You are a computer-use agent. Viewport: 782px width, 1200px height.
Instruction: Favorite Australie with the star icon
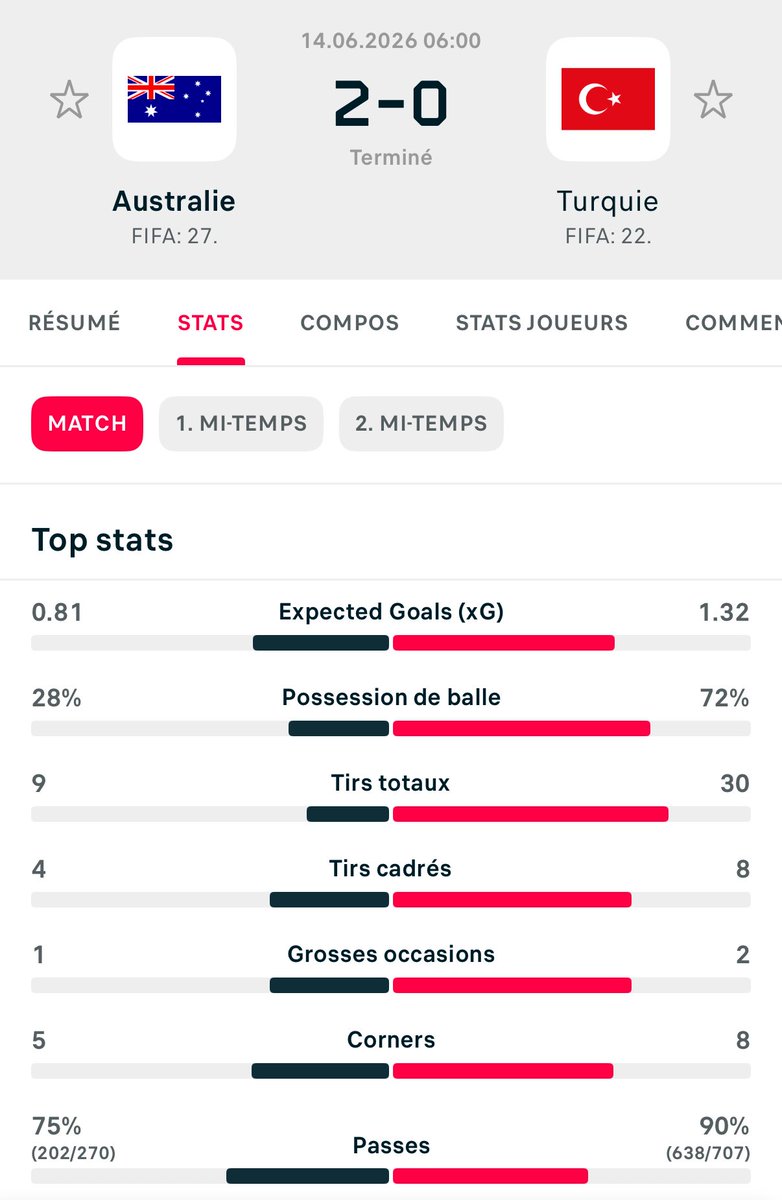[69, 100]
